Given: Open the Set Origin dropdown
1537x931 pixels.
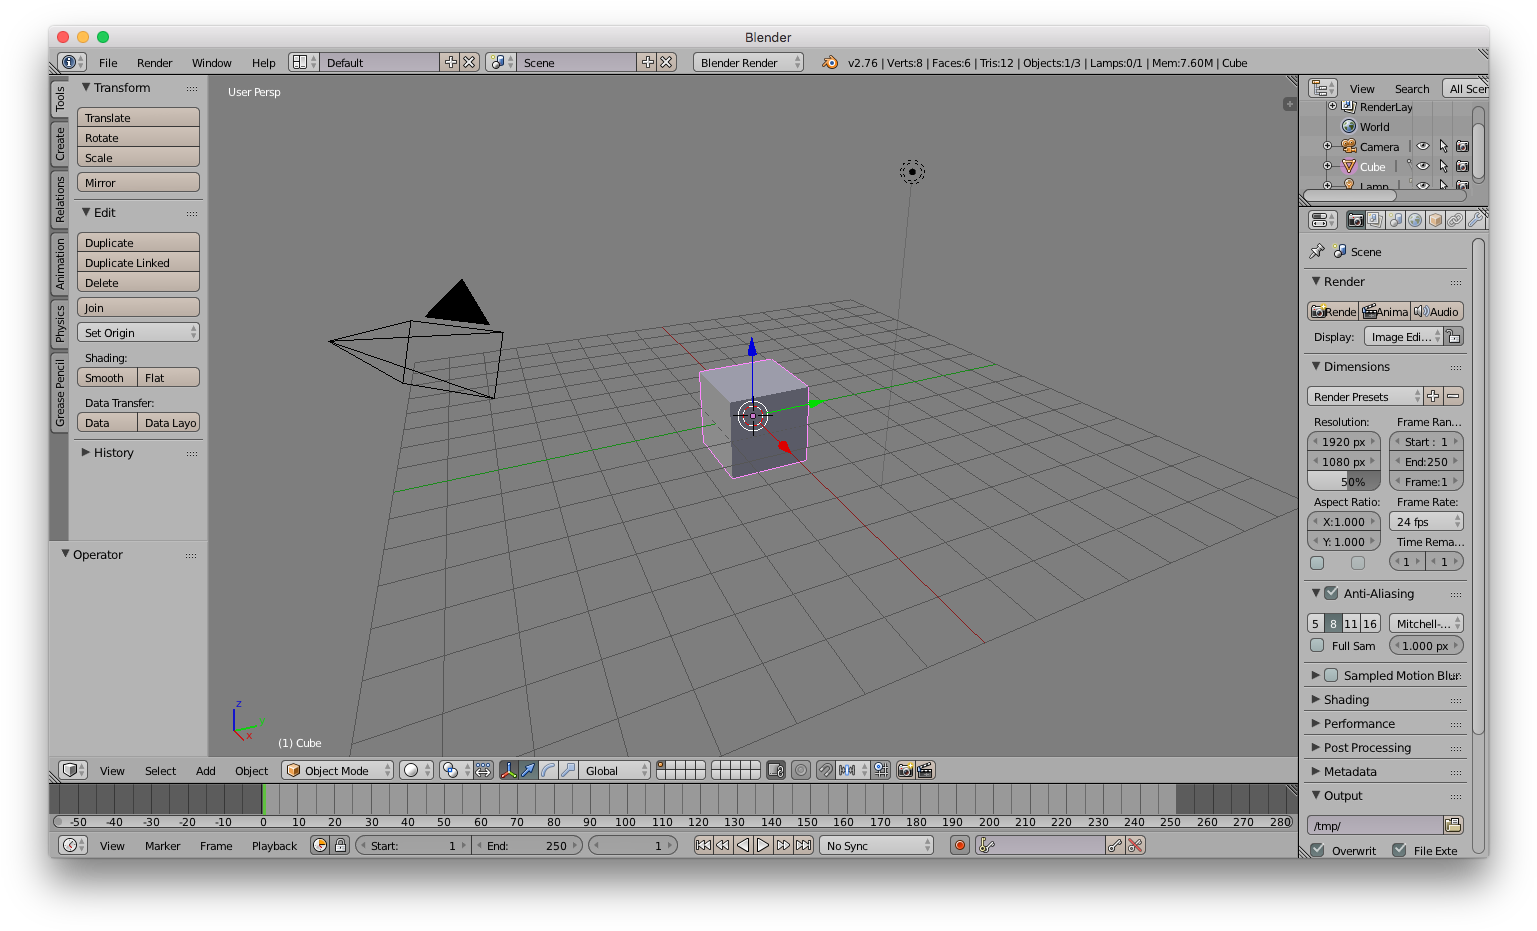Looking at the screenshot, I should tap(138, 333).
